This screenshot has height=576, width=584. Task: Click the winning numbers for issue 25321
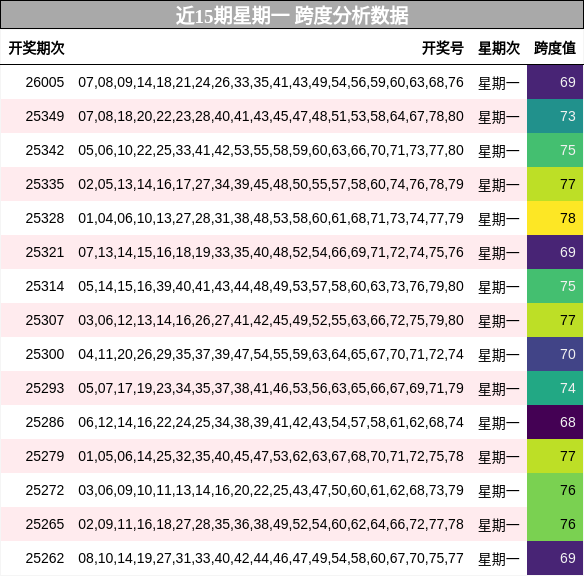[271, 252]
